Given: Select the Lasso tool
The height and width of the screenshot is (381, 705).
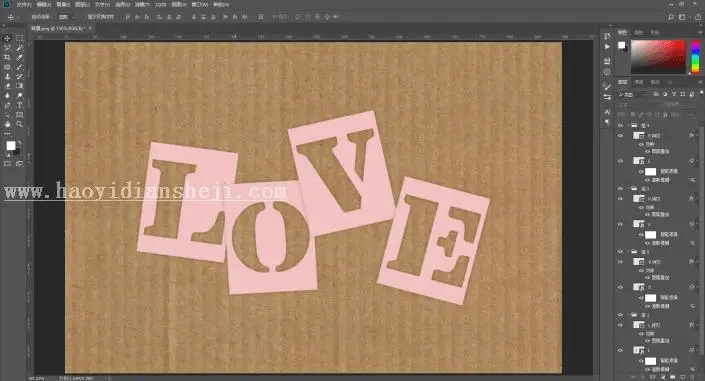Looking at the screenshot, I should tap(7, 48).
